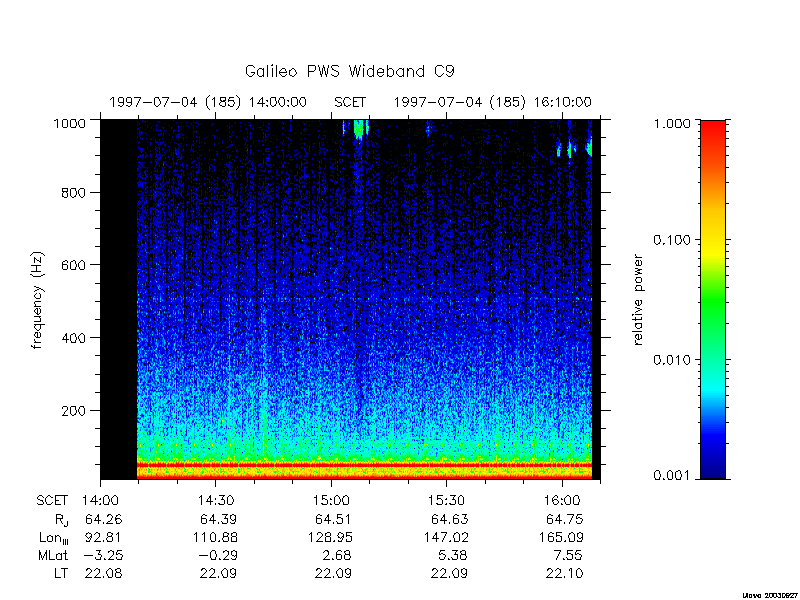This screenshot has height=600, width=800.
Task: Click the start time label "1997-07-04 (185) 14:00:00"
Action: coord(208,103)
